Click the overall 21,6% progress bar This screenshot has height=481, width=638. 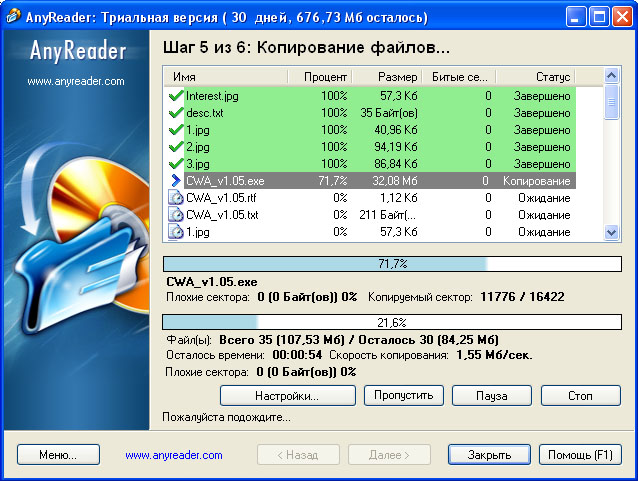(x=391, y=323)
